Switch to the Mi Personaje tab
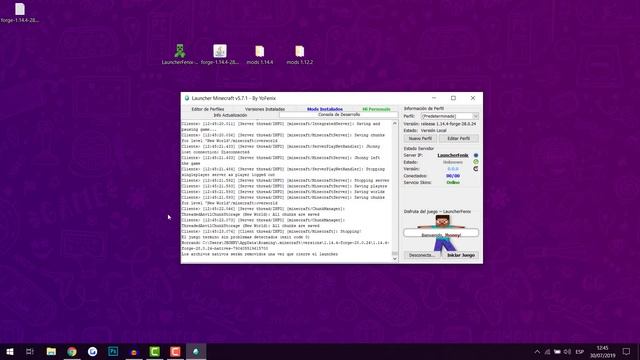The height and width of the screenshot is (360, 640). [x=376, y=109]
